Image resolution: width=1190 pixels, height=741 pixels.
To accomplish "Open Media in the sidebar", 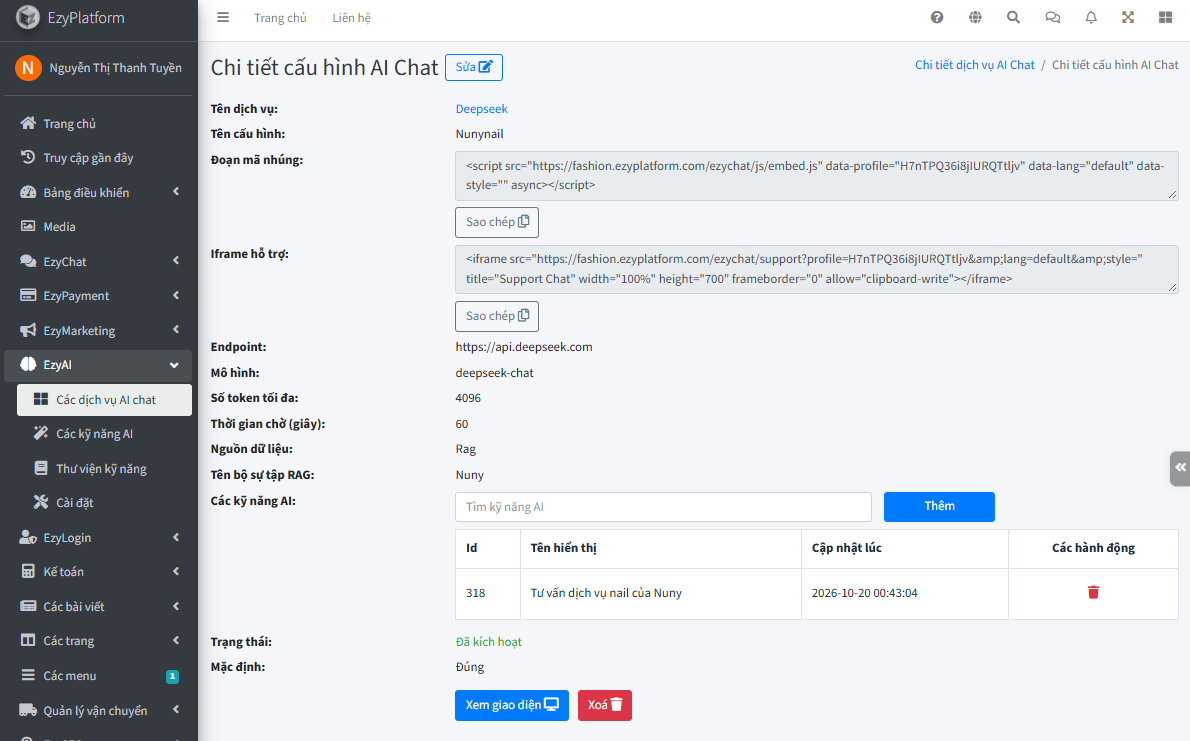I will pyautogui.click(x=96, y=226).
